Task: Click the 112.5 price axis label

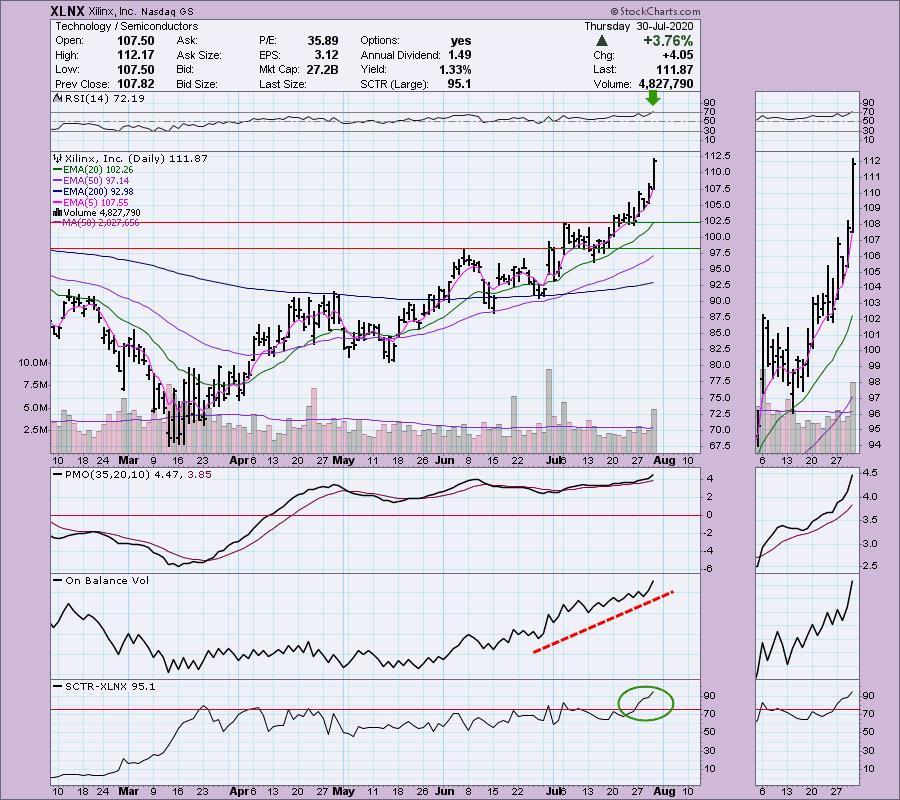Action: pos(717,156)
